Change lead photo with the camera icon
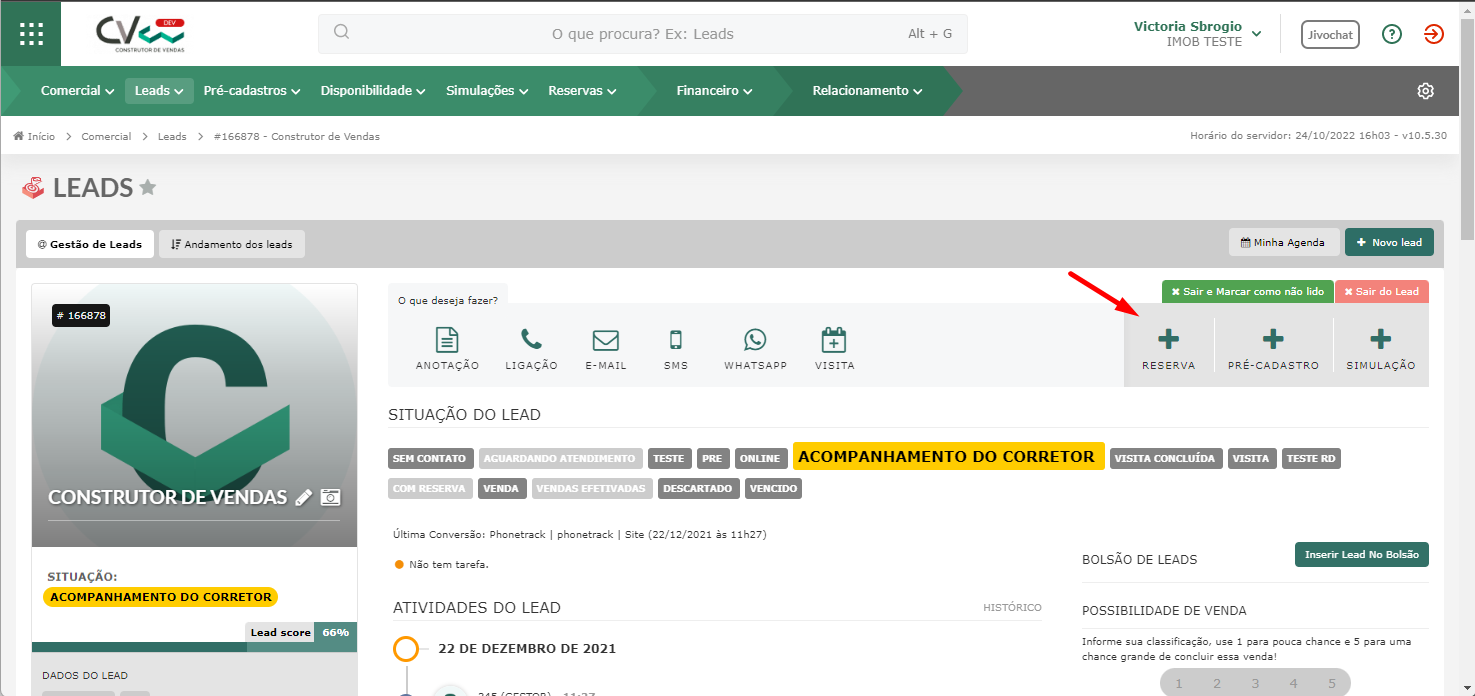This screenshot has width=1475, height=696. [x=331, y=497]
